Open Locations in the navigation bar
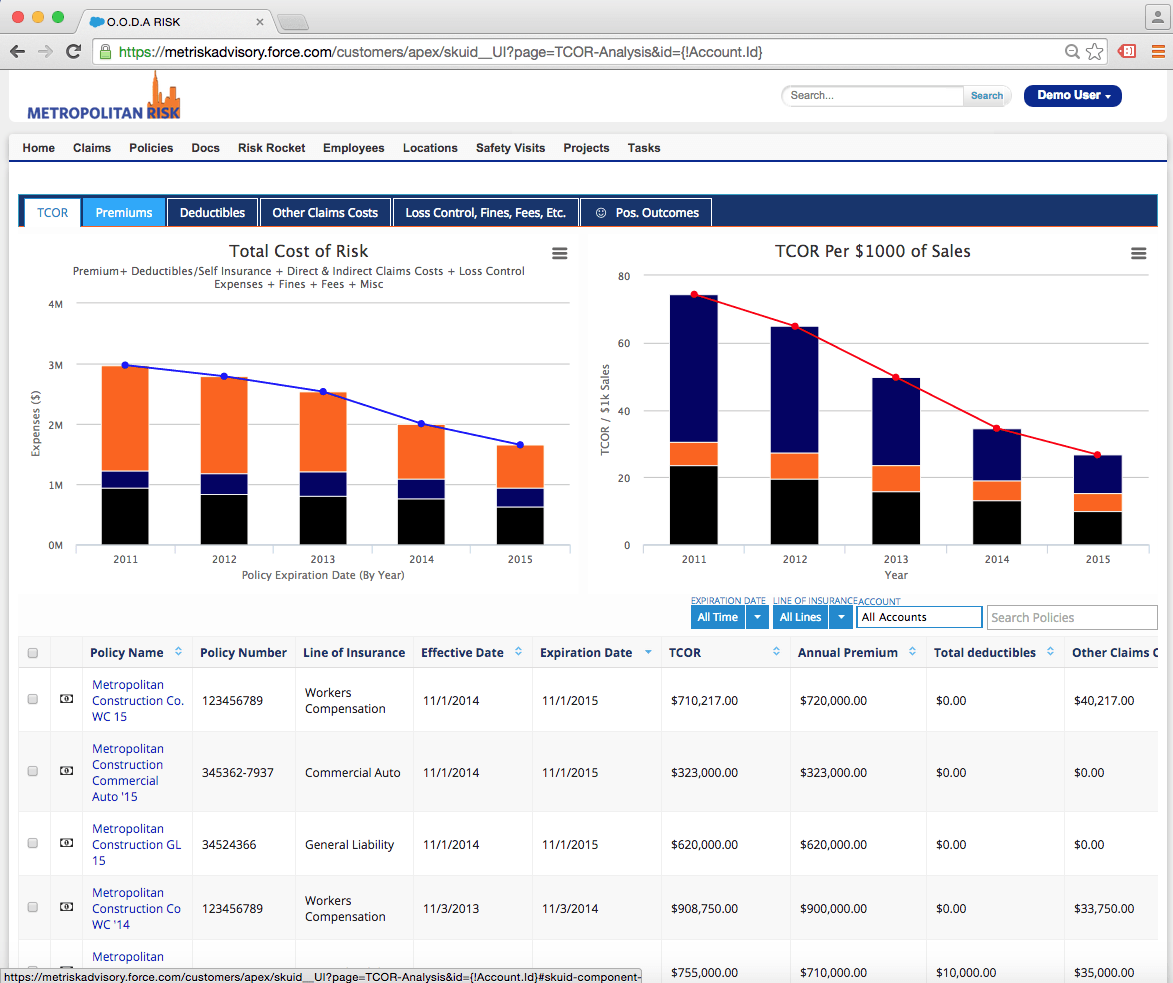Viewport: 1173px width, 983px height. (x=430, y=148)
